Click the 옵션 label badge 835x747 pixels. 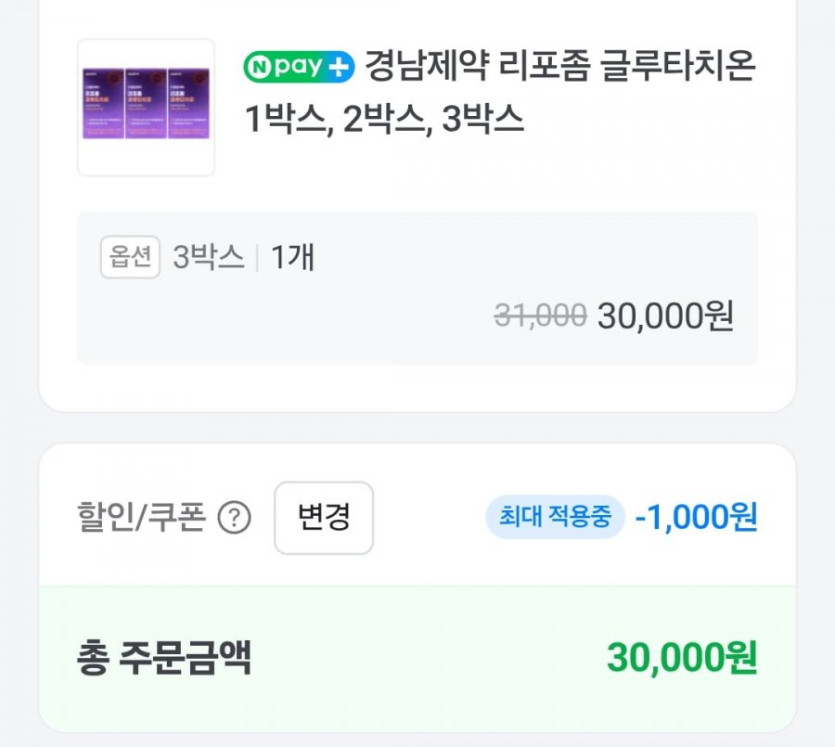coord(130,258)
